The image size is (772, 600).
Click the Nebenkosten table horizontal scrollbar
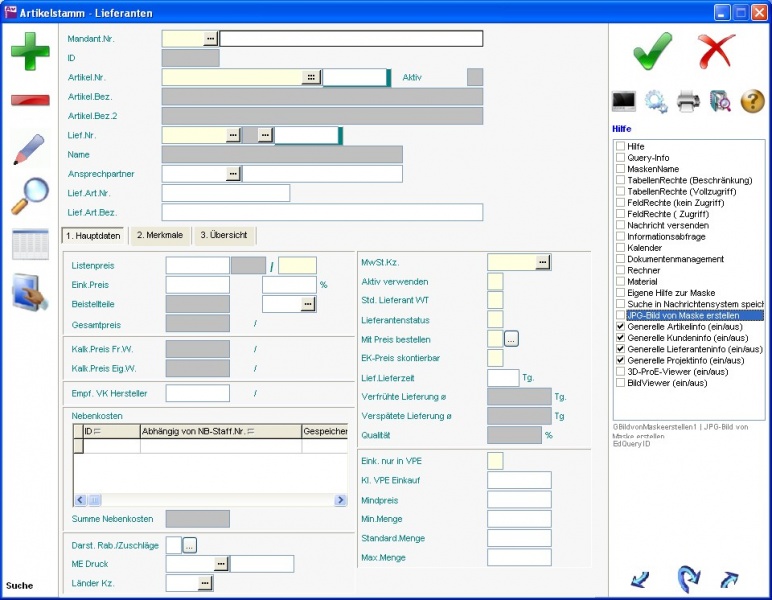[210, 499]
